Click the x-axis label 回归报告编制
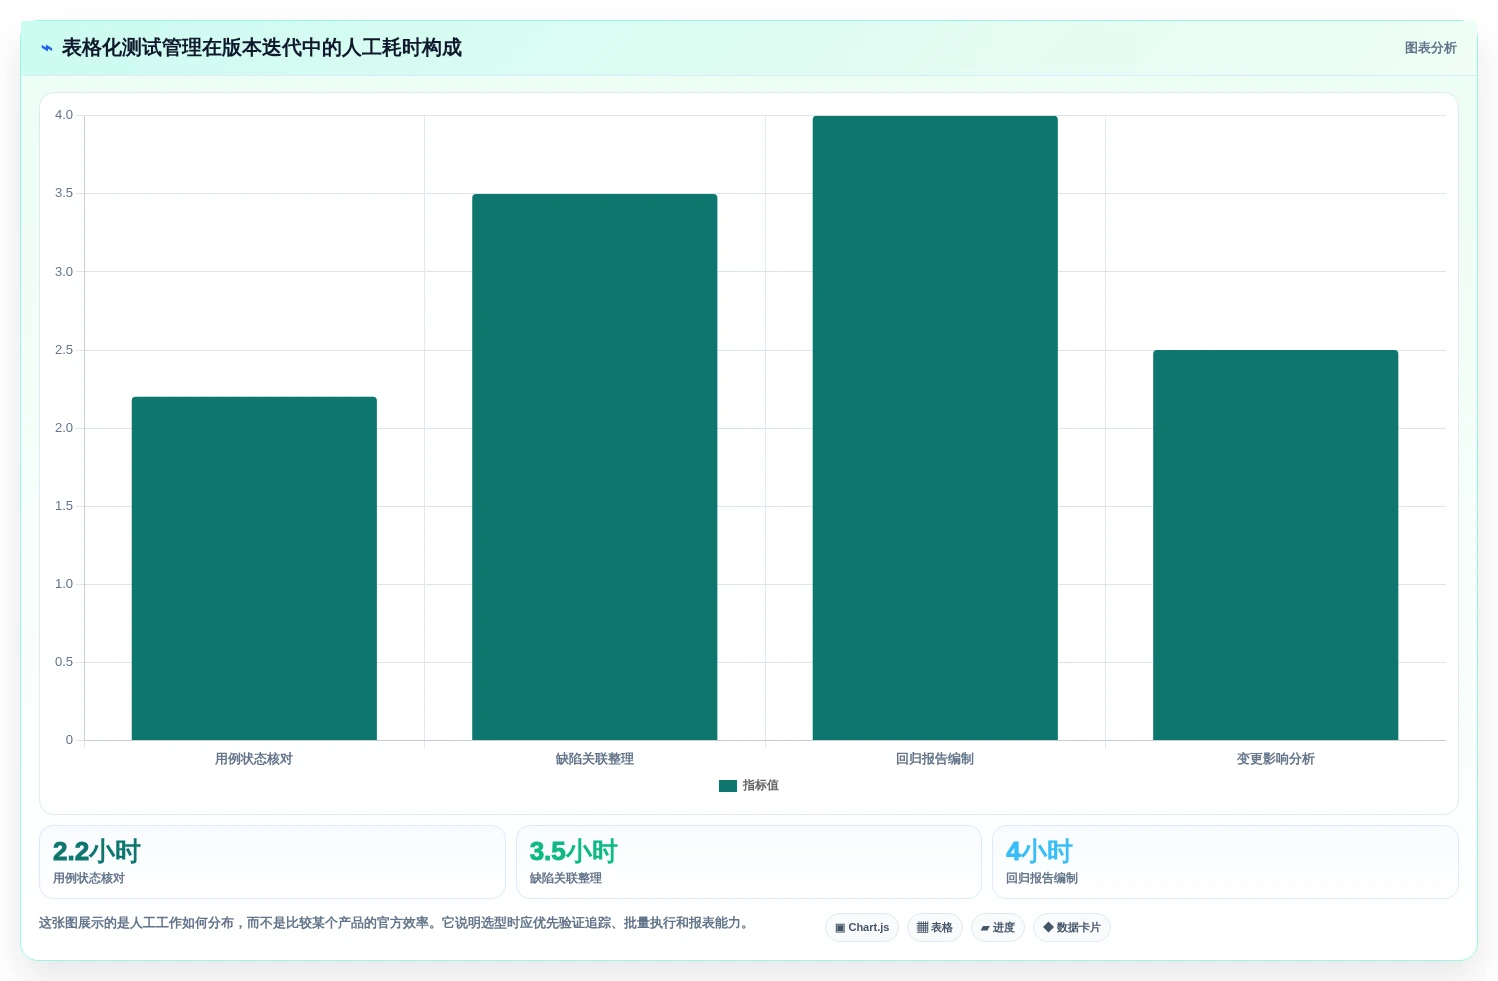The width and height of the screenshot is (1498, 981). coord(935,759)
